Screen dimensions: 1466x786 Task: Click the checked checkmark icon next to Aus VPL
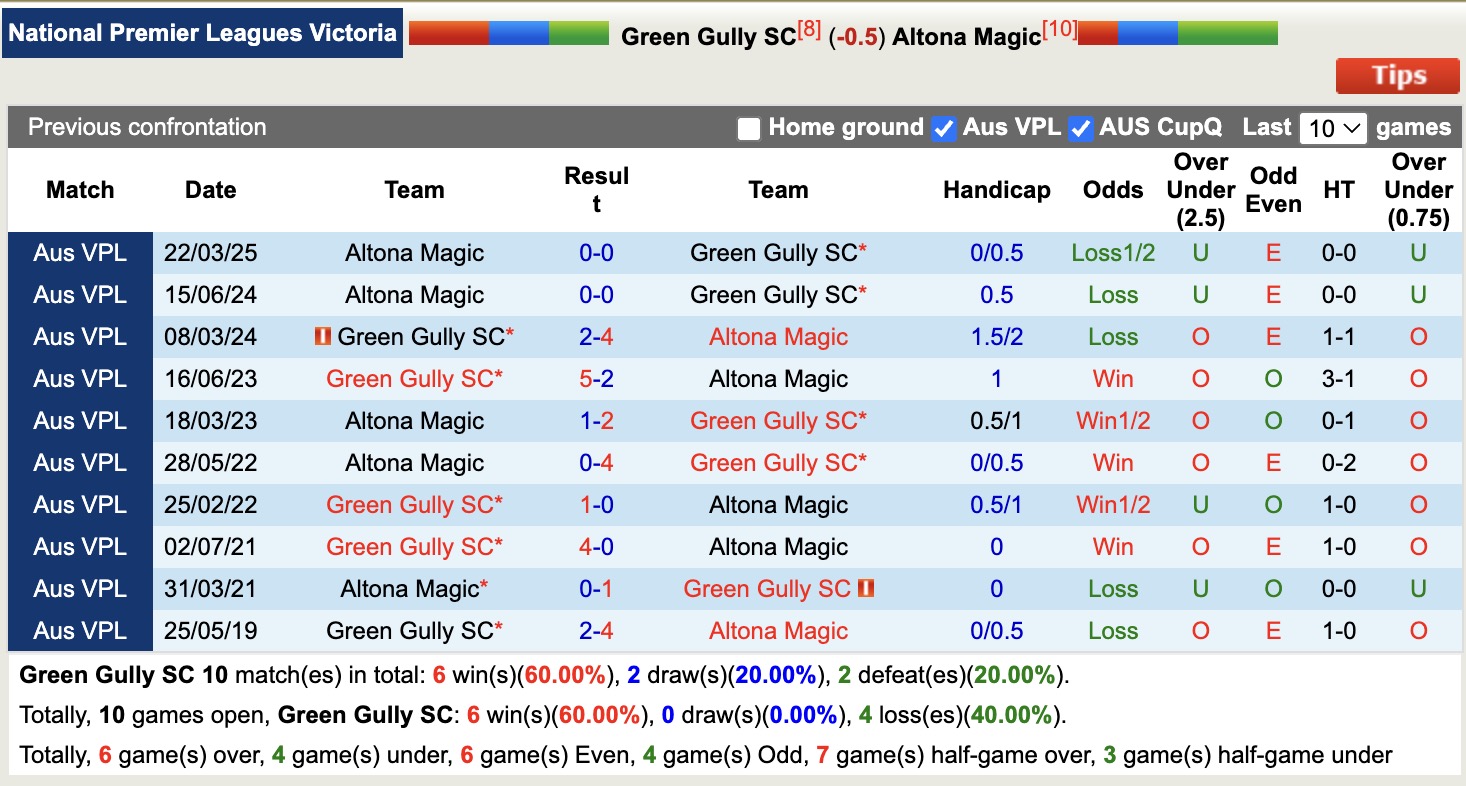[x=943, y=128]
